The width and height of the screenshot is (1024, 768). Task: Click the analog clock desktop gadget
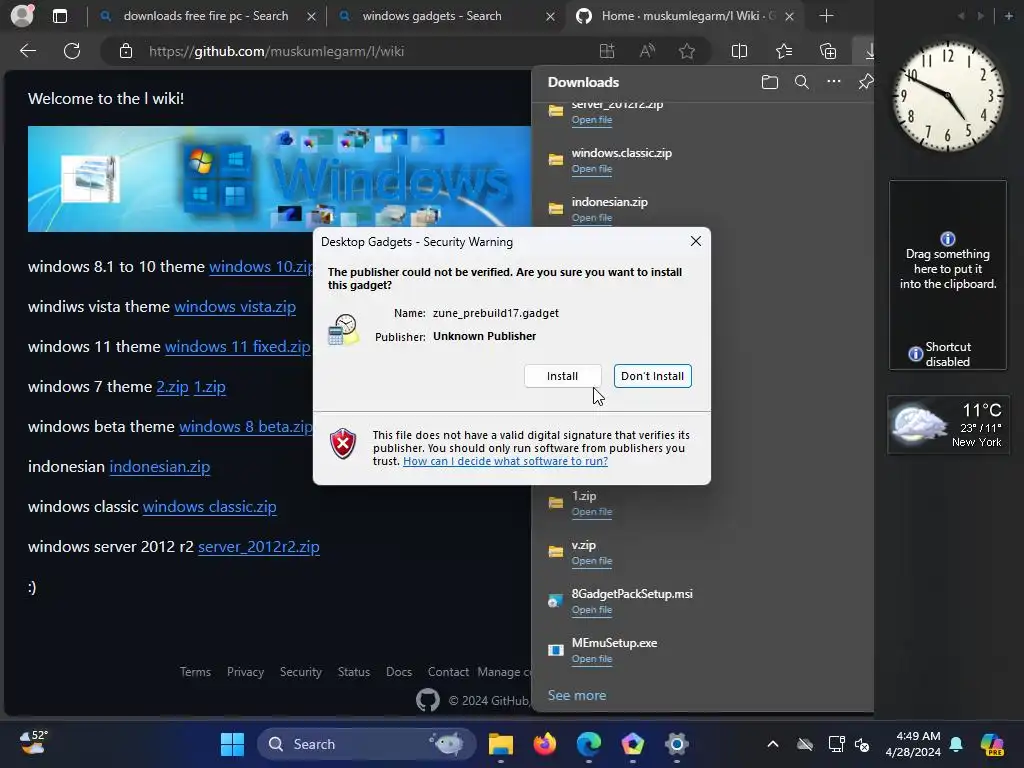point(948,96)
